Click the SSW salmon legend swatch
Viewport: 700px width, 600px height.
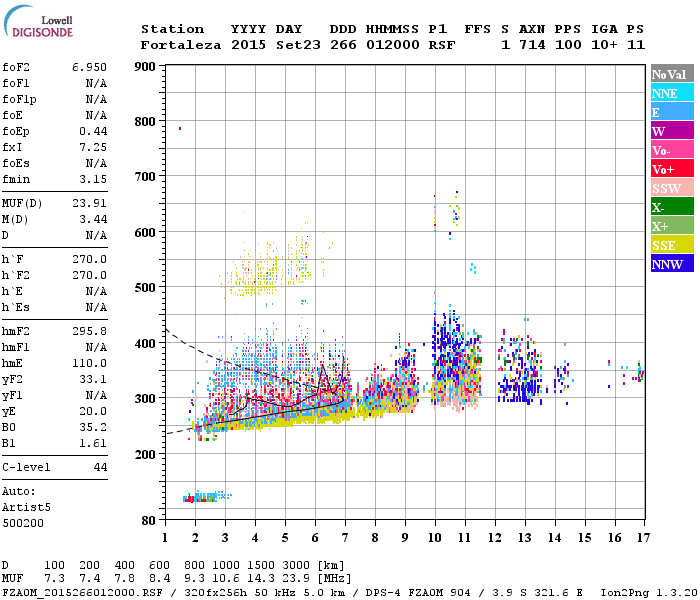click(672, 188)
